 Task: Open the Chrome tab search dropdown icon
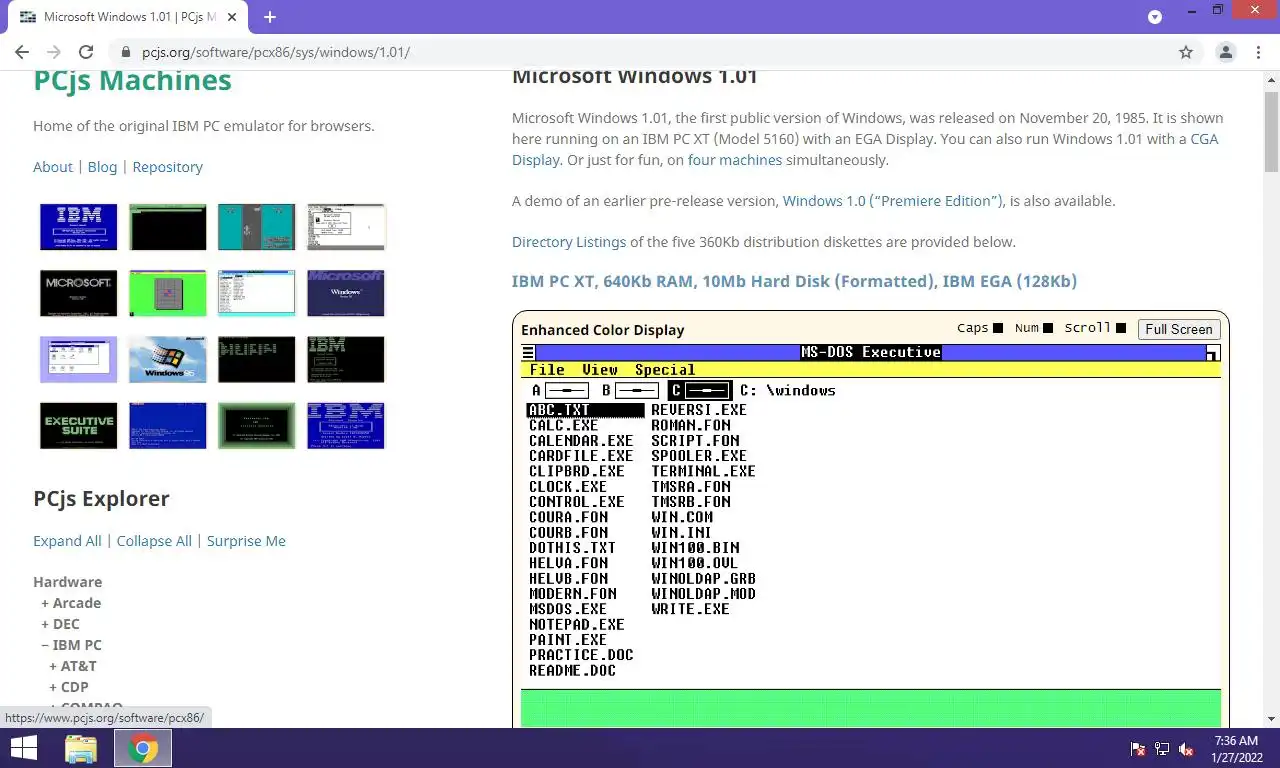[1155, 17]
